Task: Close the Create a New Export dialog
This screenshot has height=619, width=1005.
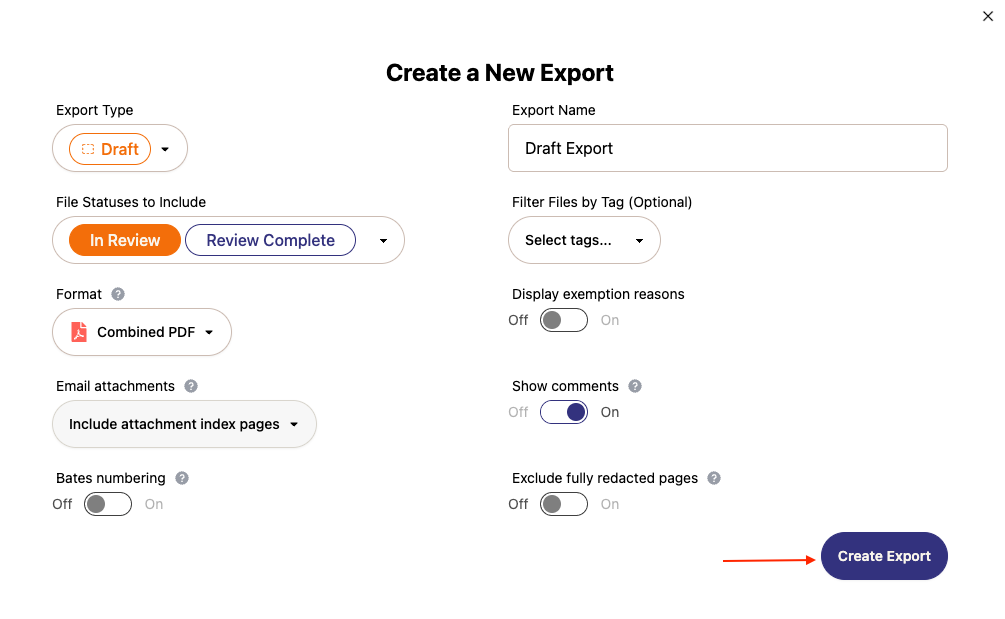Action: (988, 16)
